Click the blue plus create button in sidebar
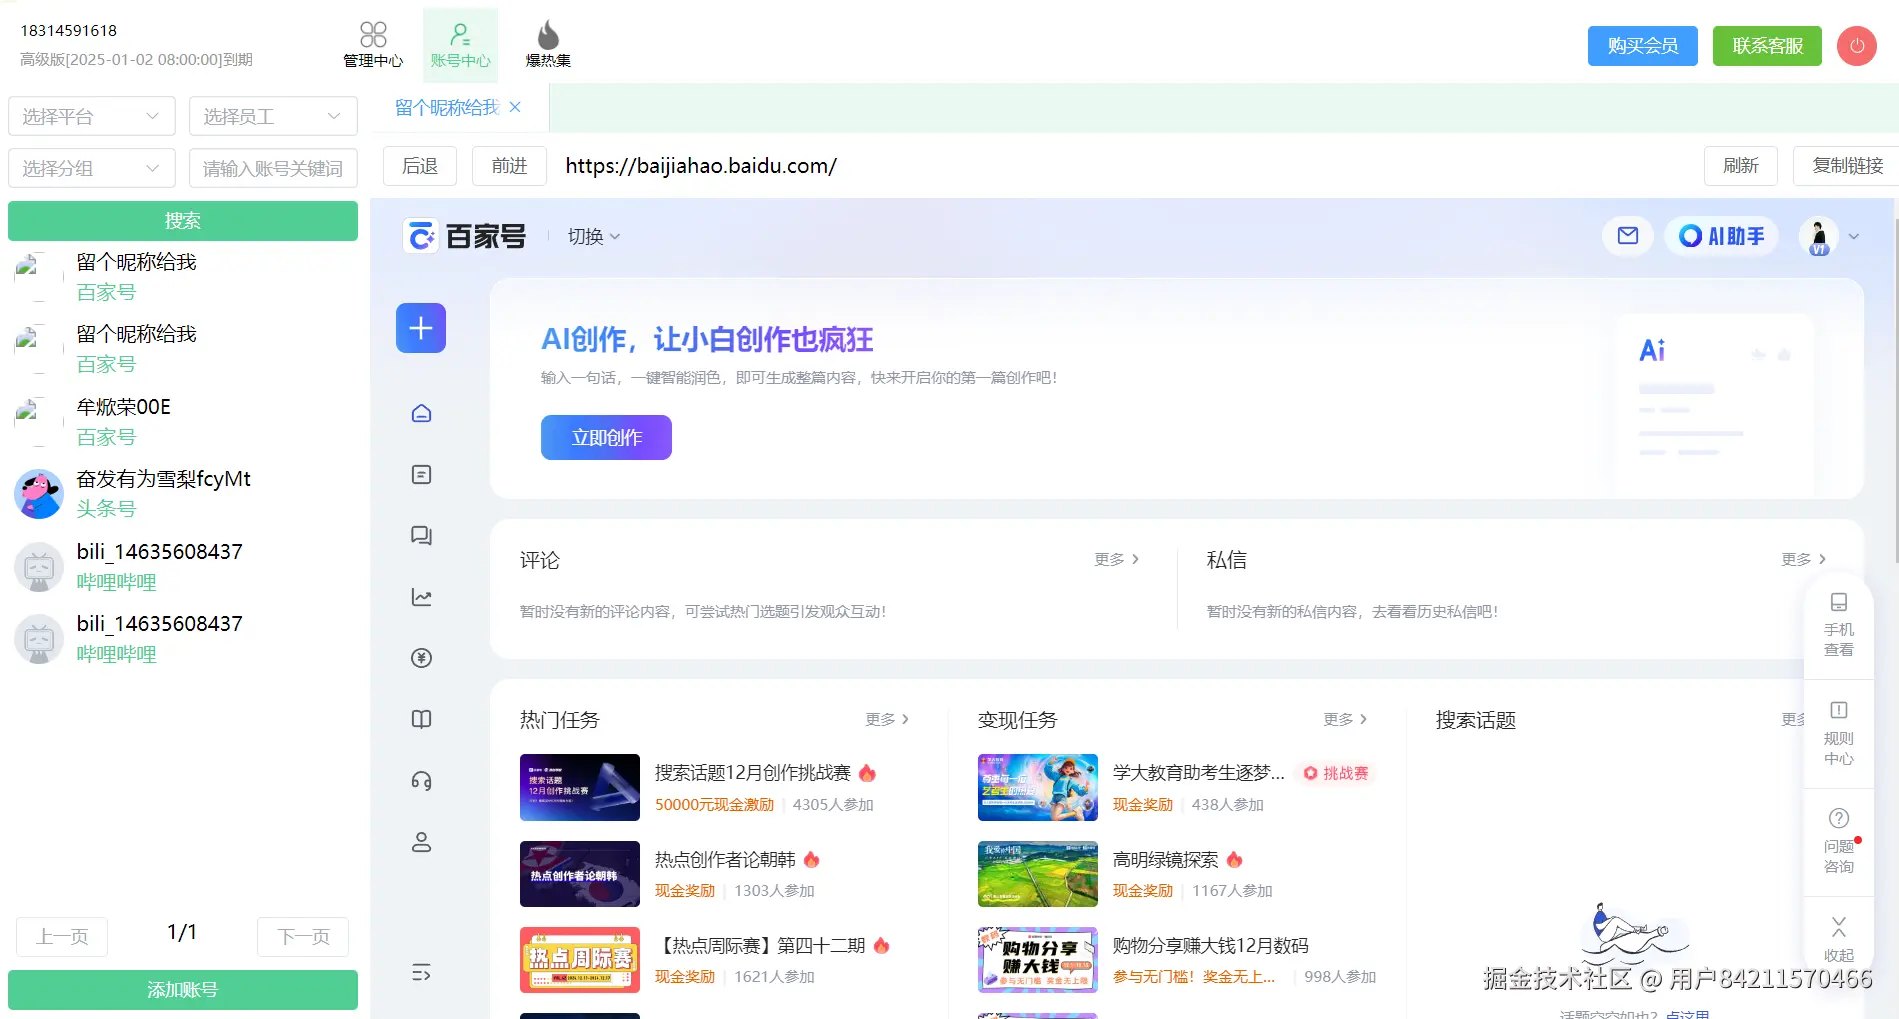This screenshot has height=1019, width=1899. pos(421,328)
